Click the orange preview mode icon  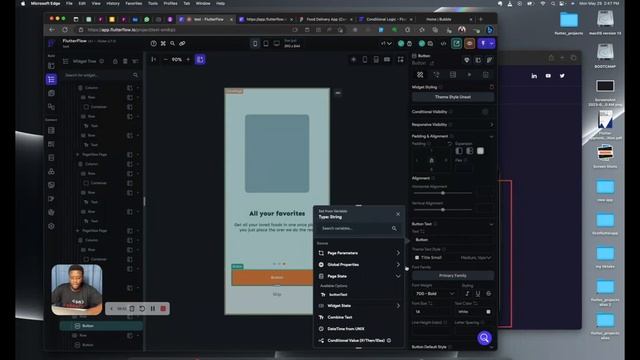pyautogui.click(x=469, y=43)
